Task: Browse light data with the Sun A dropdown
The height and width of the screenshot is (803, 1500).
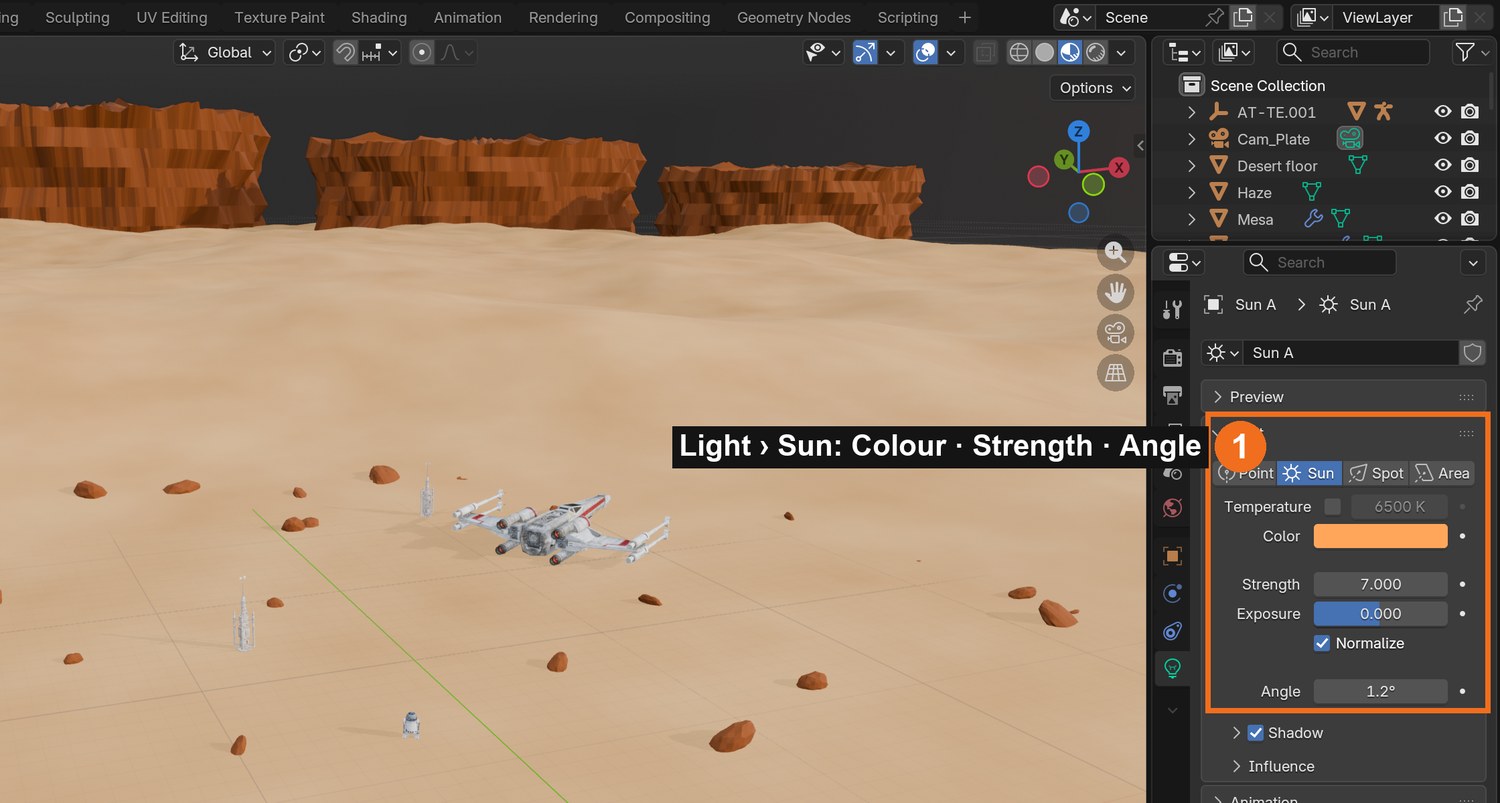Action: (1222, 353)
